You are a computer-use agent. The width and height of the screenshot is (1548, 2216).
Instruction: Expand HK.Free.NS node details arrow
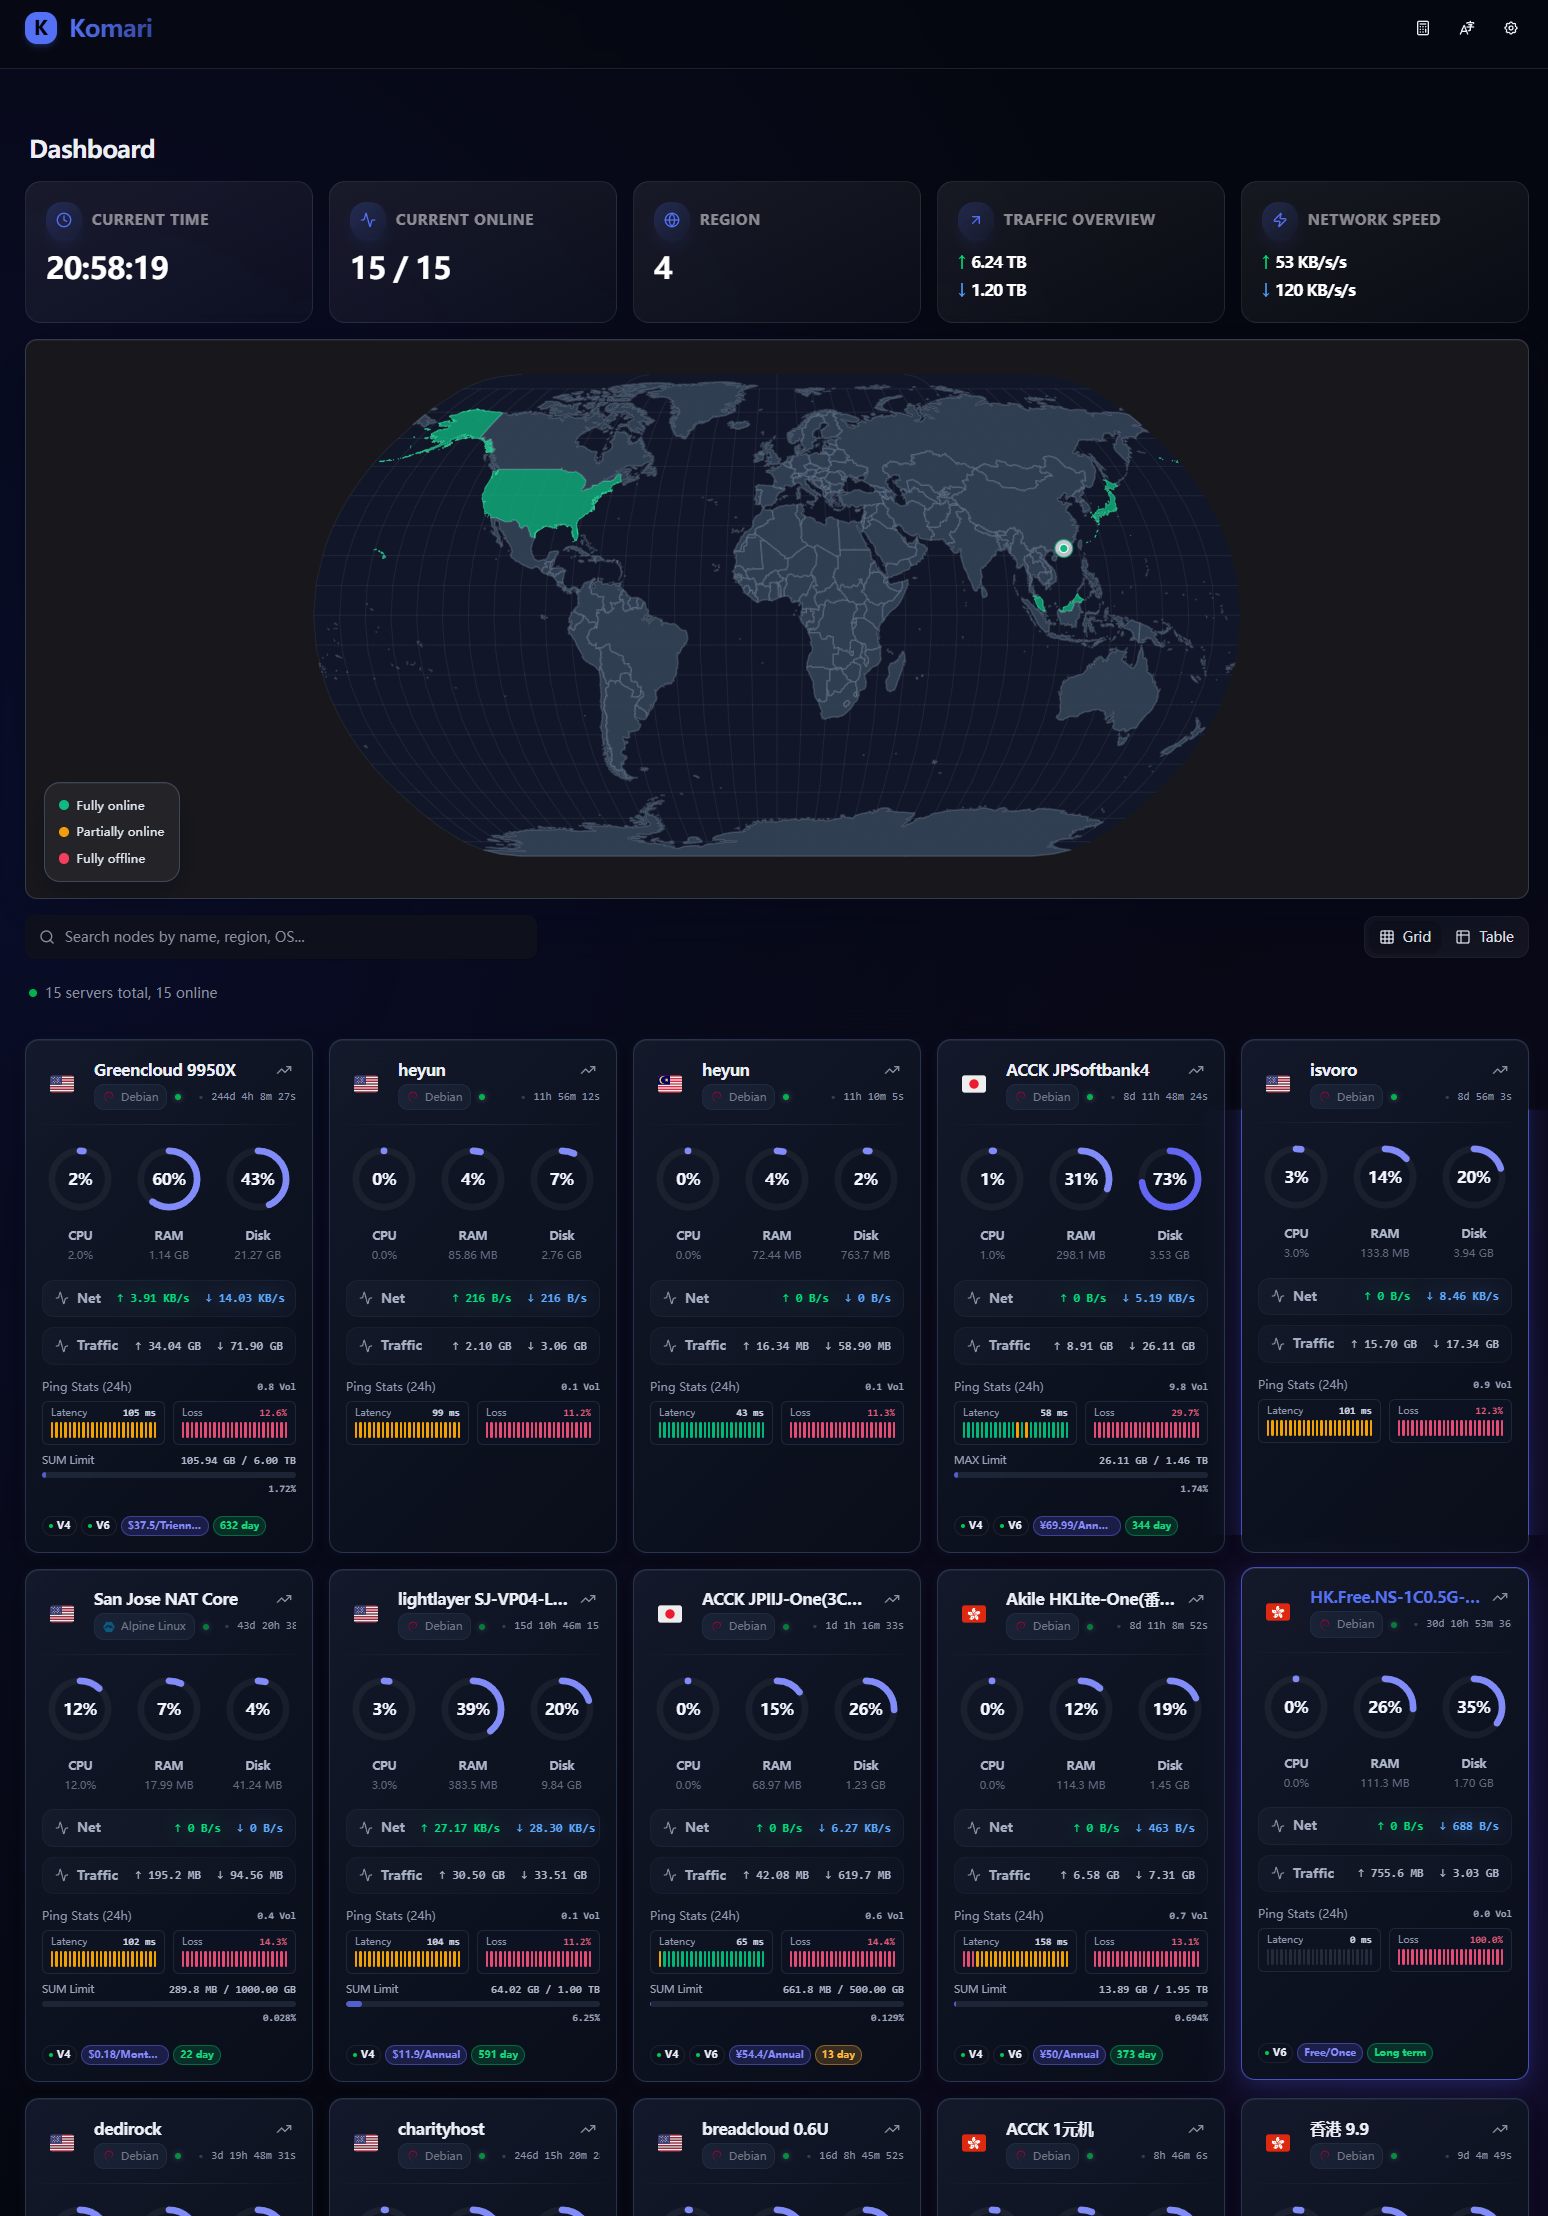(x=1500, y=1597)
